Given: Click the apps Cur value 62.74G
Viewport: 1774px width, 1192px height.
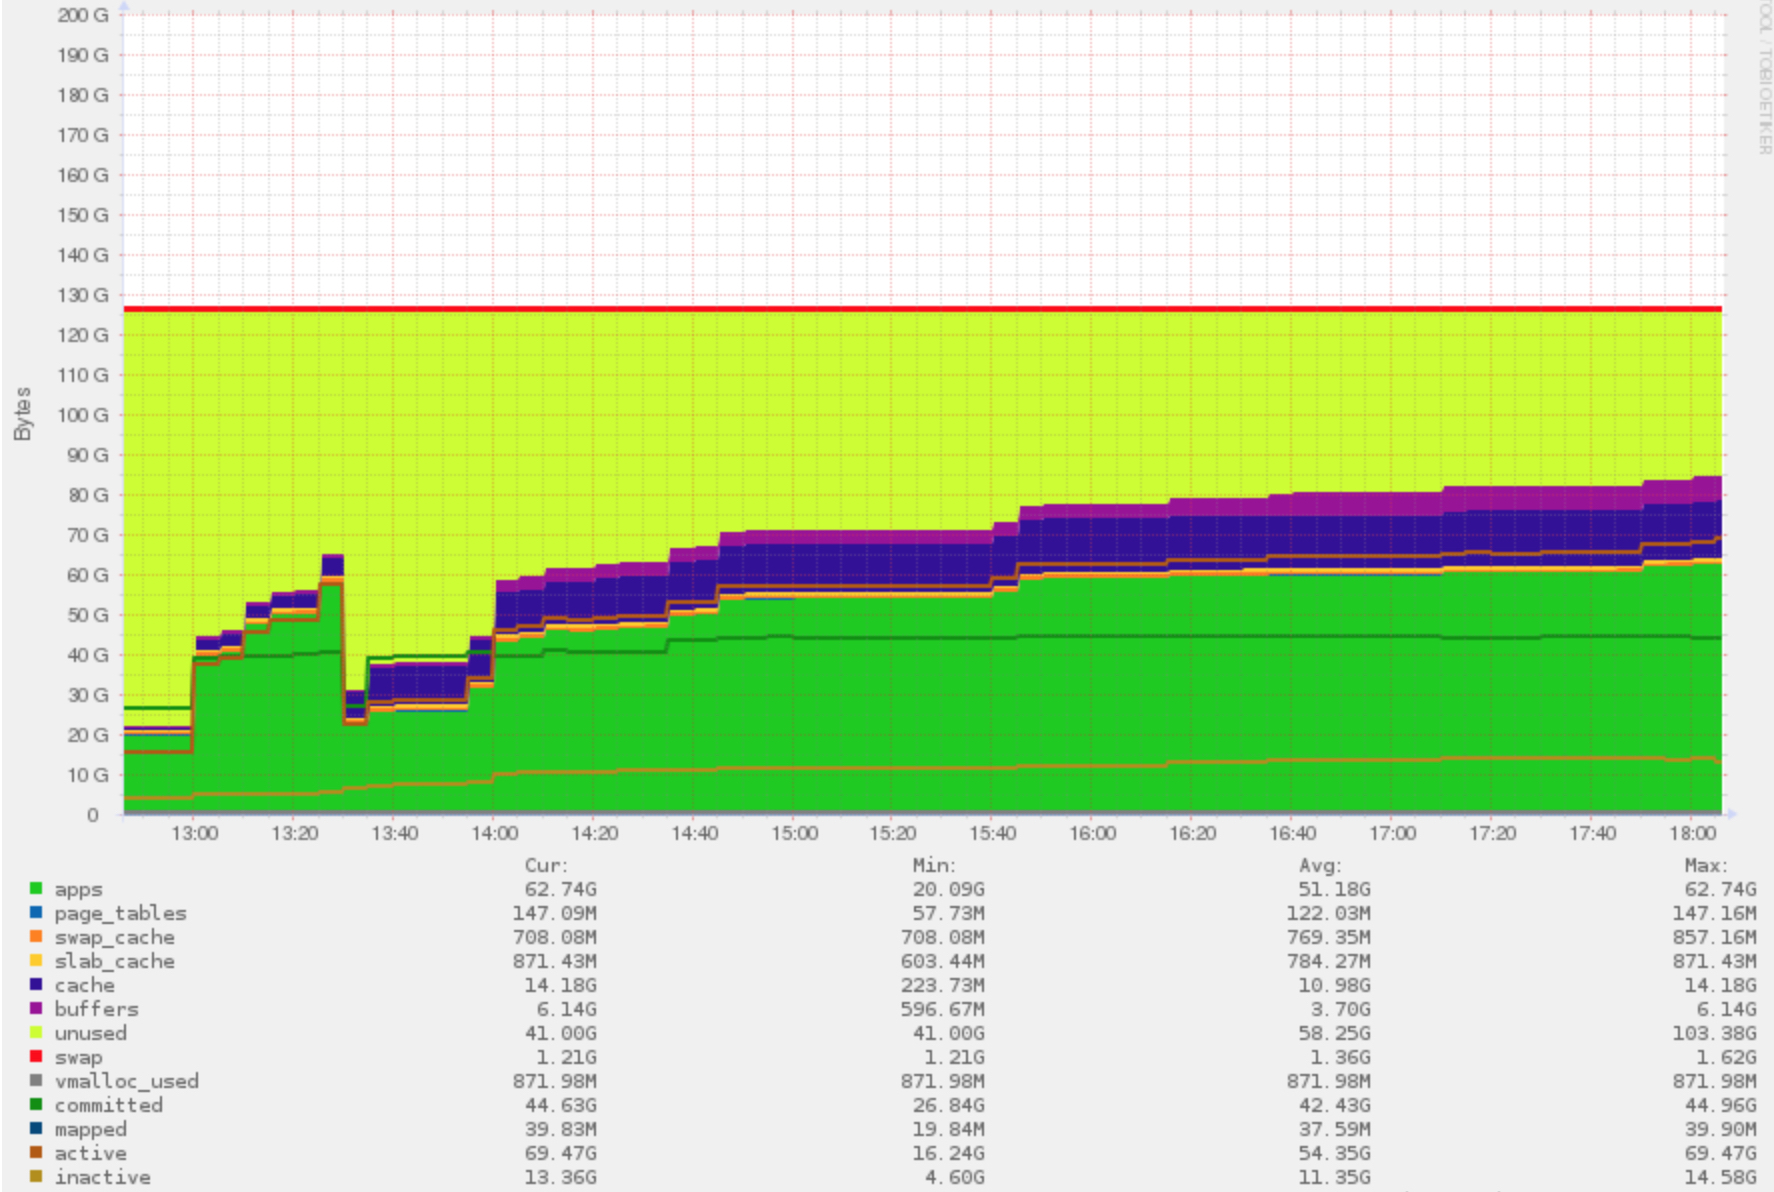Looking at the screenshot, I should (560, 889).
